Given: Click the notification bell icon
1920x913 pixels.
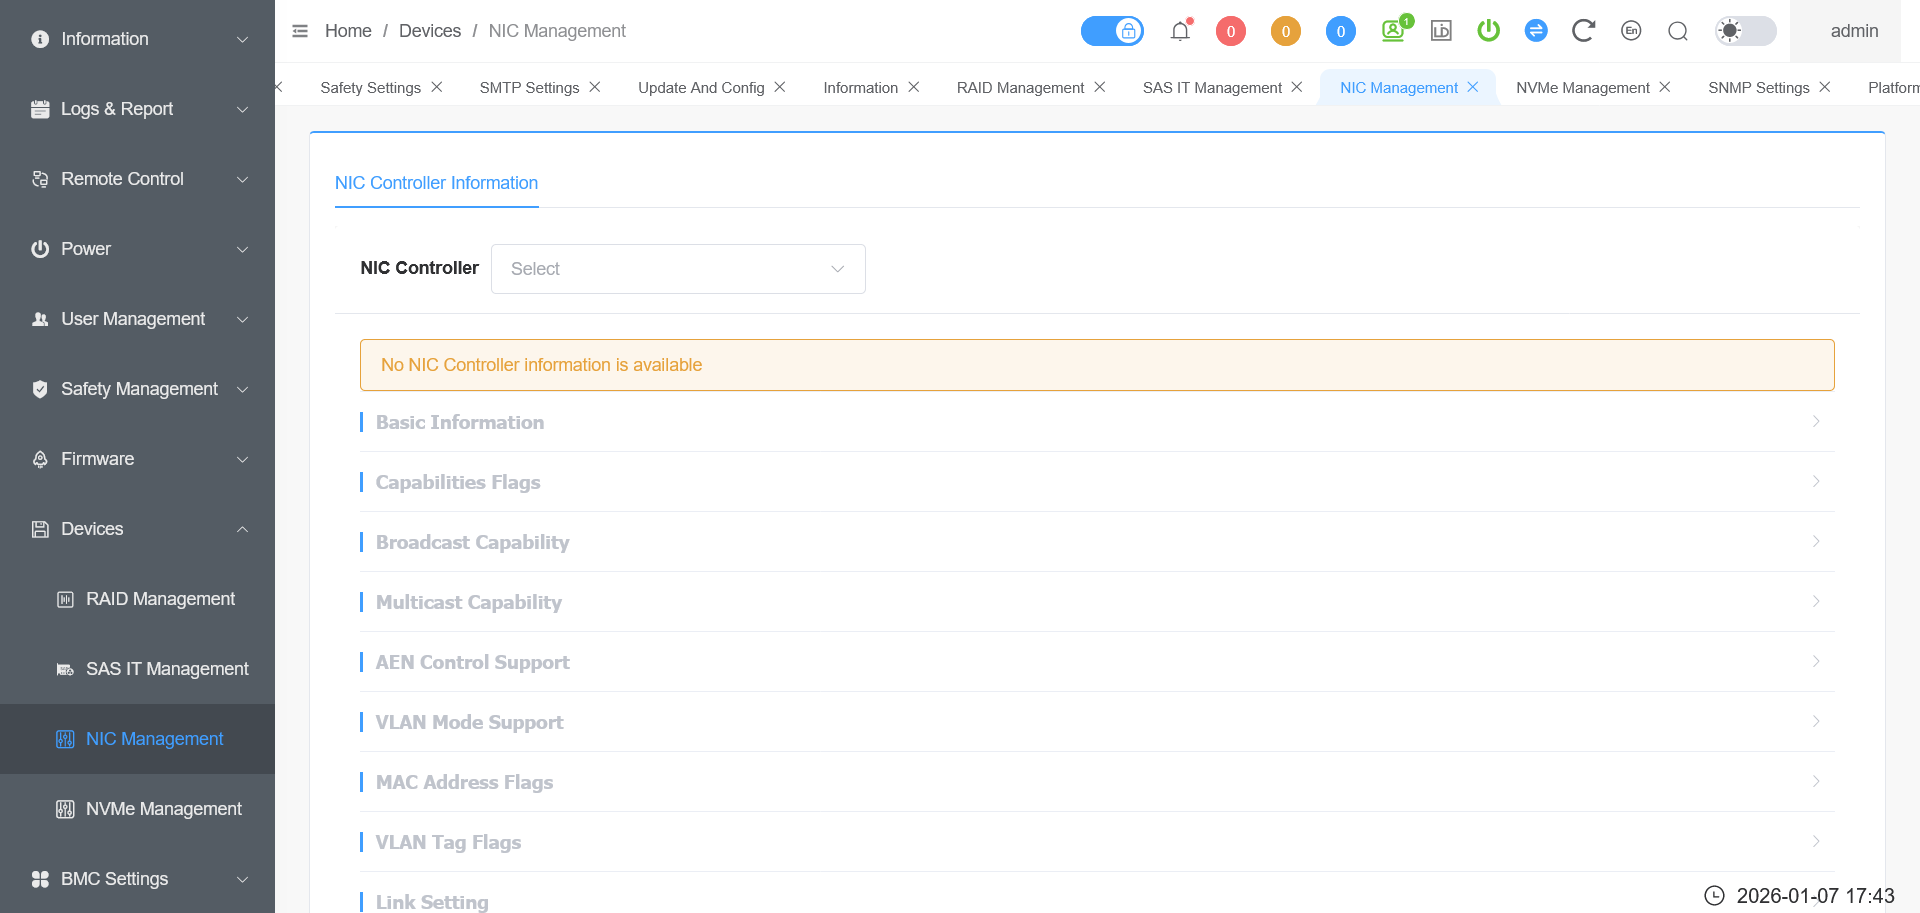Looking at the screenshot, I should click(x=1180, y=31).
